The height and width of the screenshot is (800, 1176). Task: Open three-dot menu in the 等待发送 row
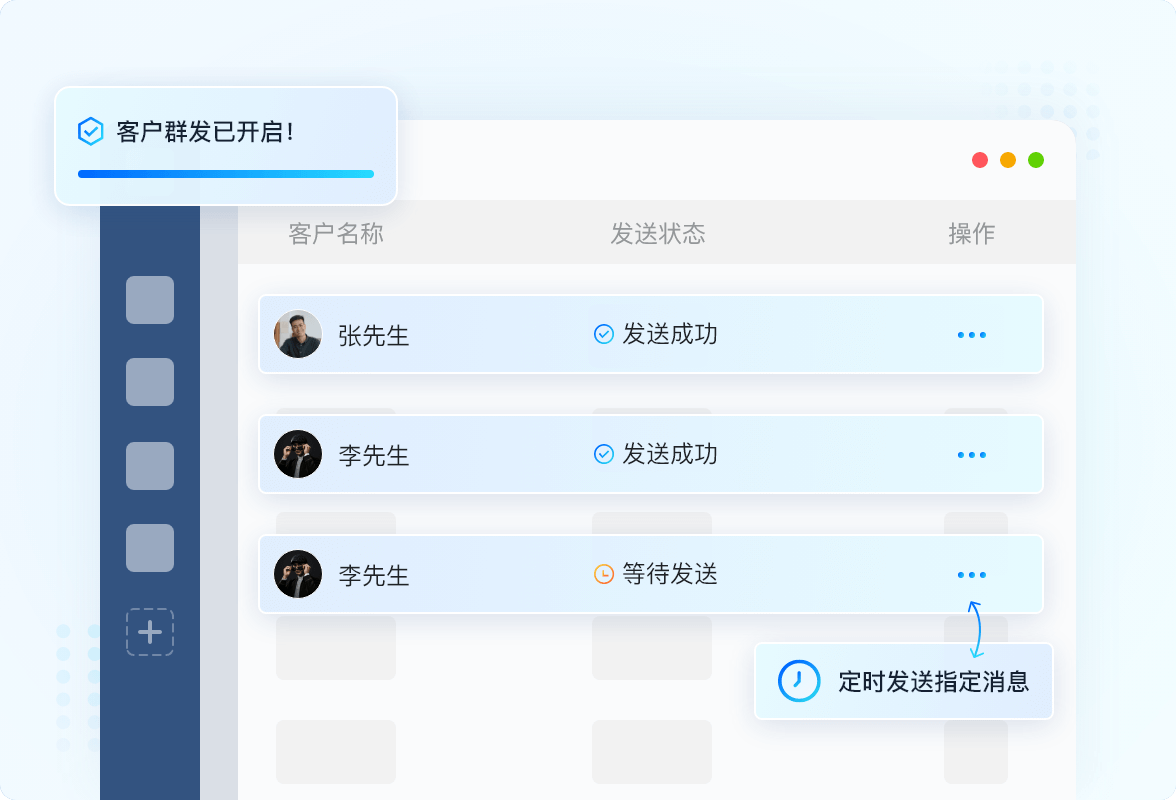pyautogui.click(x=971, y=575)
